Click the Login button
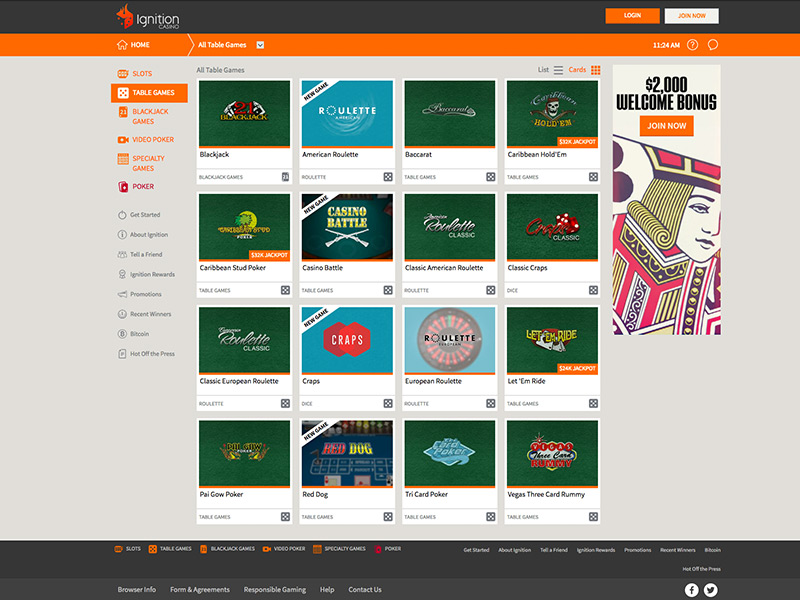Viewport: 800px width, 600px height. [x=632, y=16]
